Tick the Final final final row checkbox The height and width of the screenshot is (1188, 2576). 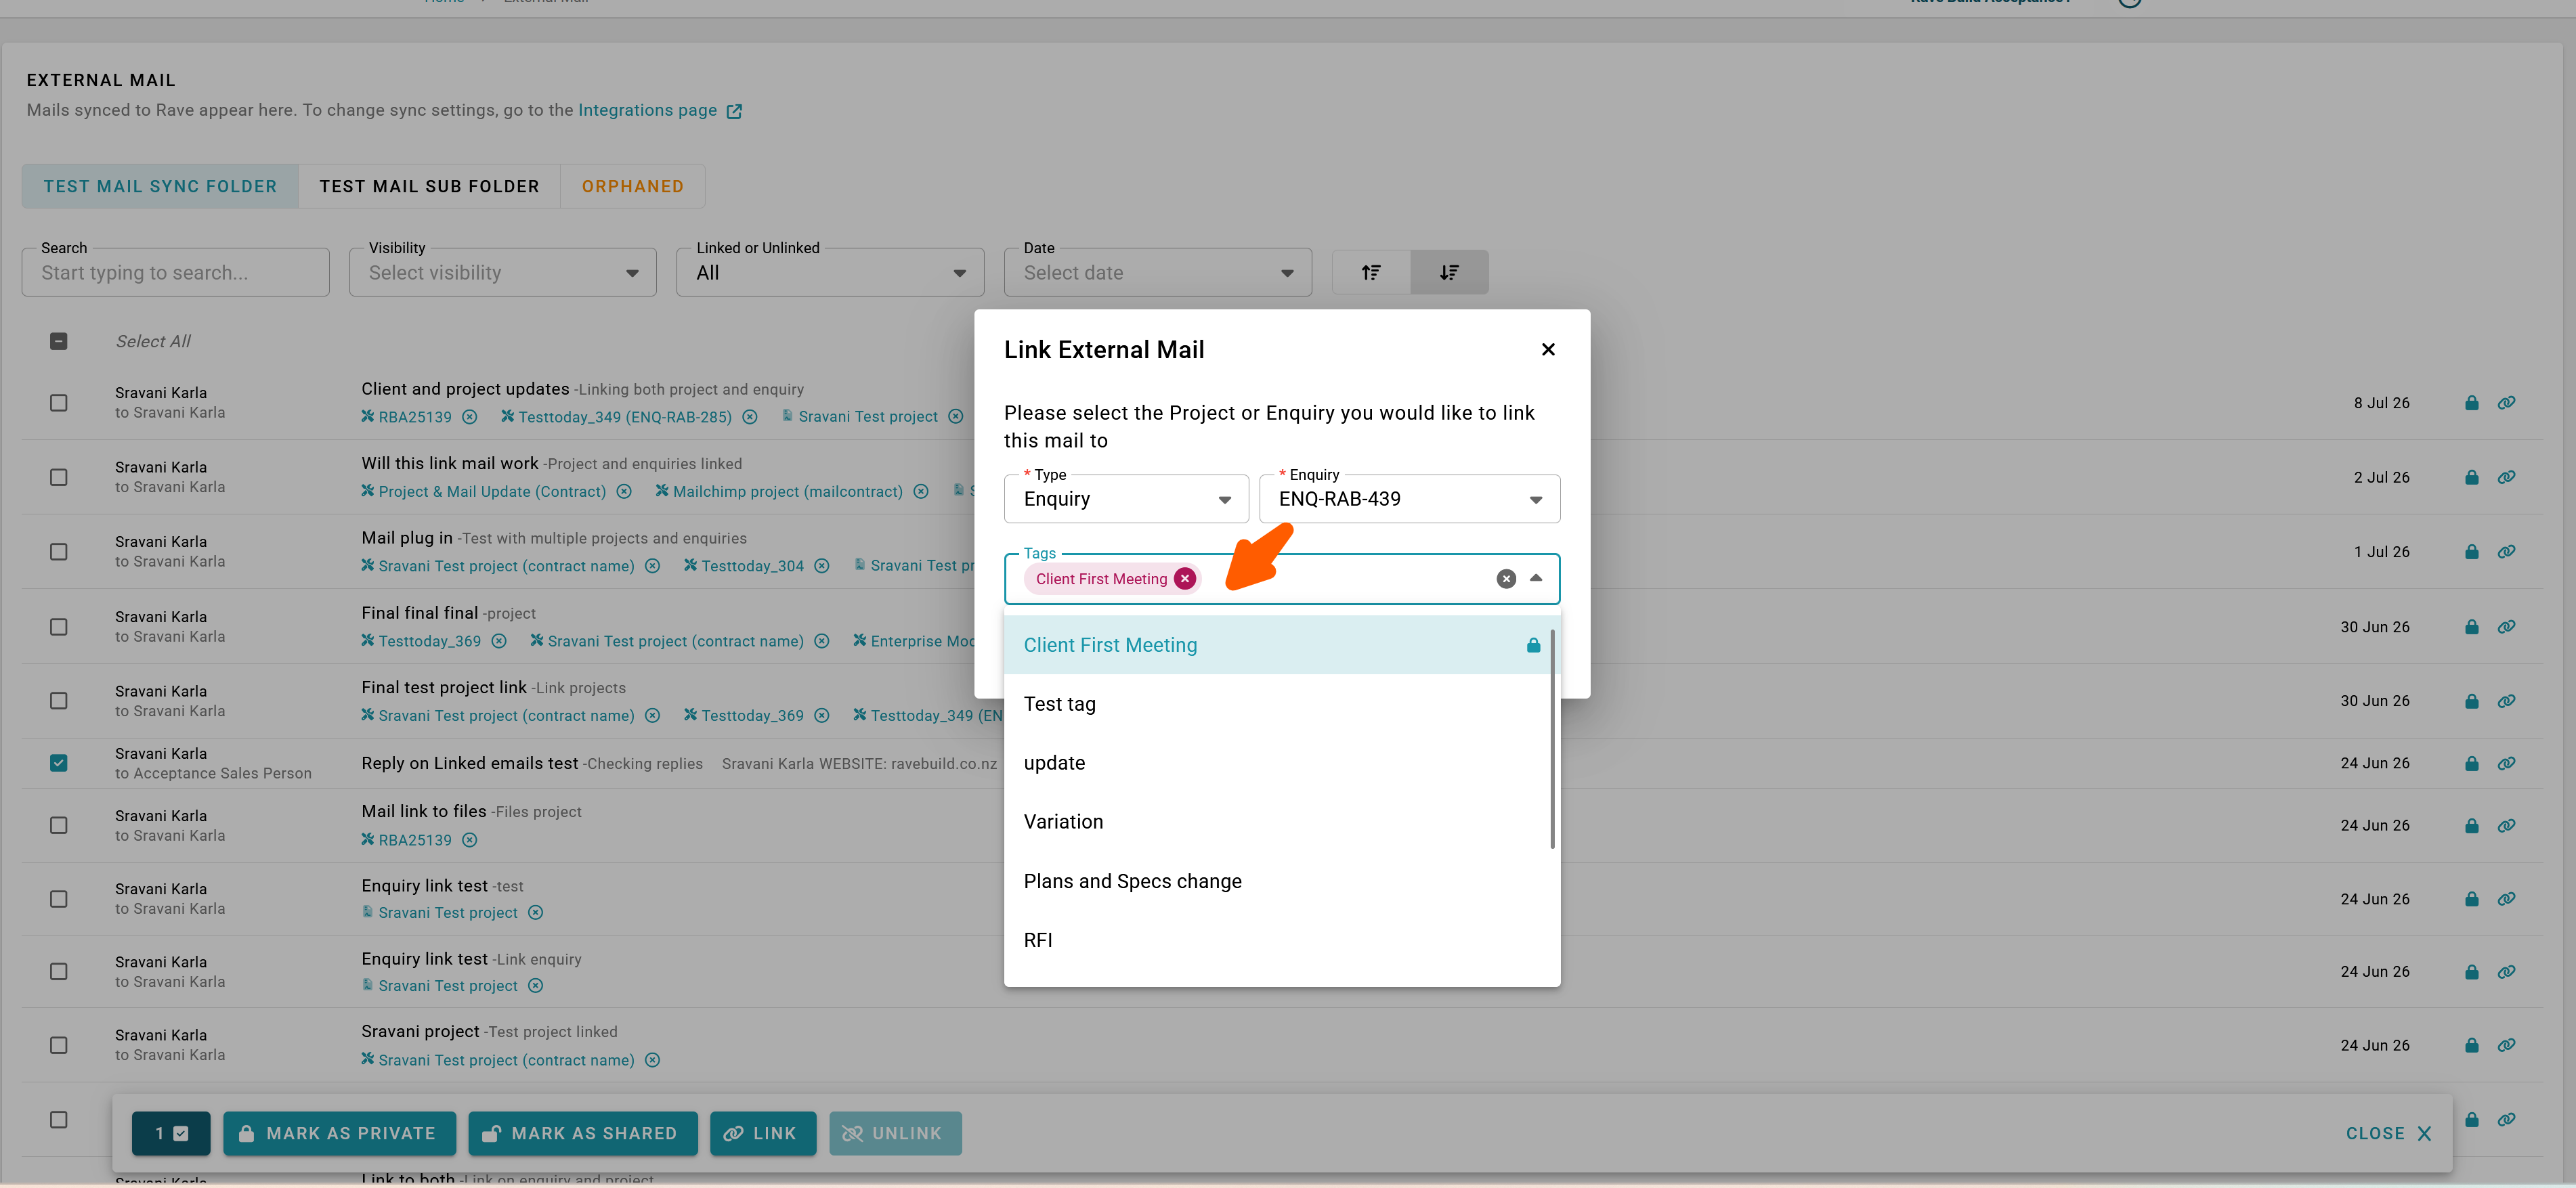click(x=59, y=627)
